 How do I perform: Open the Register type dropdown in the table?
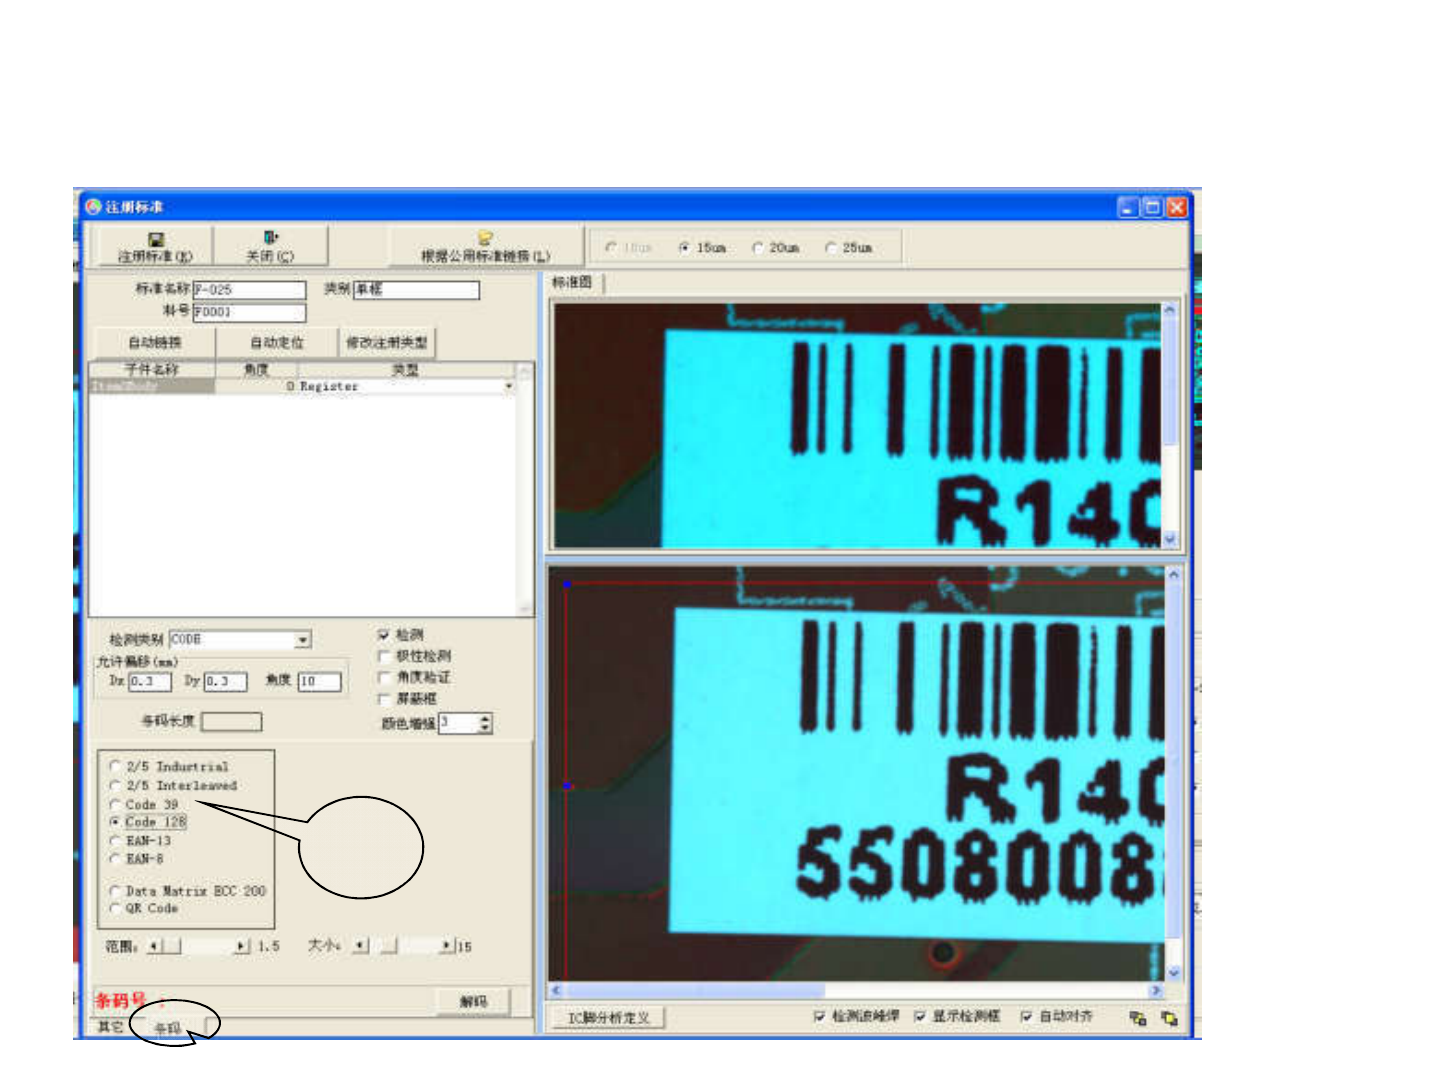pyautogui.click(x=508, y=386)
